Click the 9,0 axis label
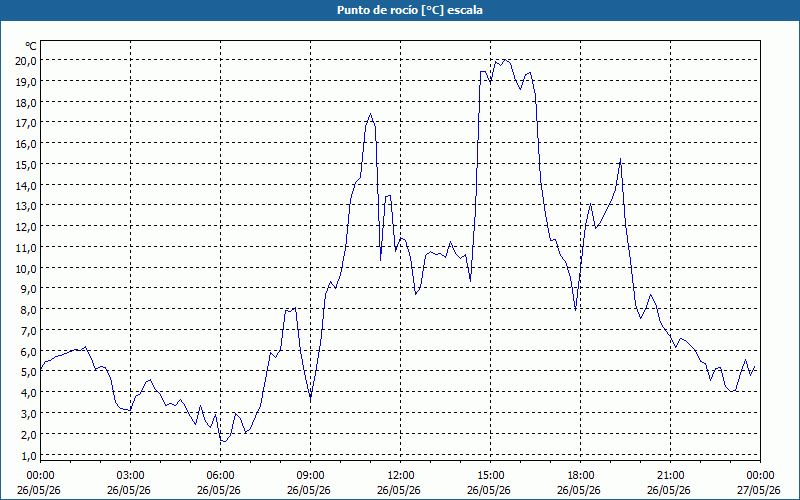This screenshot has width=800, height=500. tap(29, 289)
